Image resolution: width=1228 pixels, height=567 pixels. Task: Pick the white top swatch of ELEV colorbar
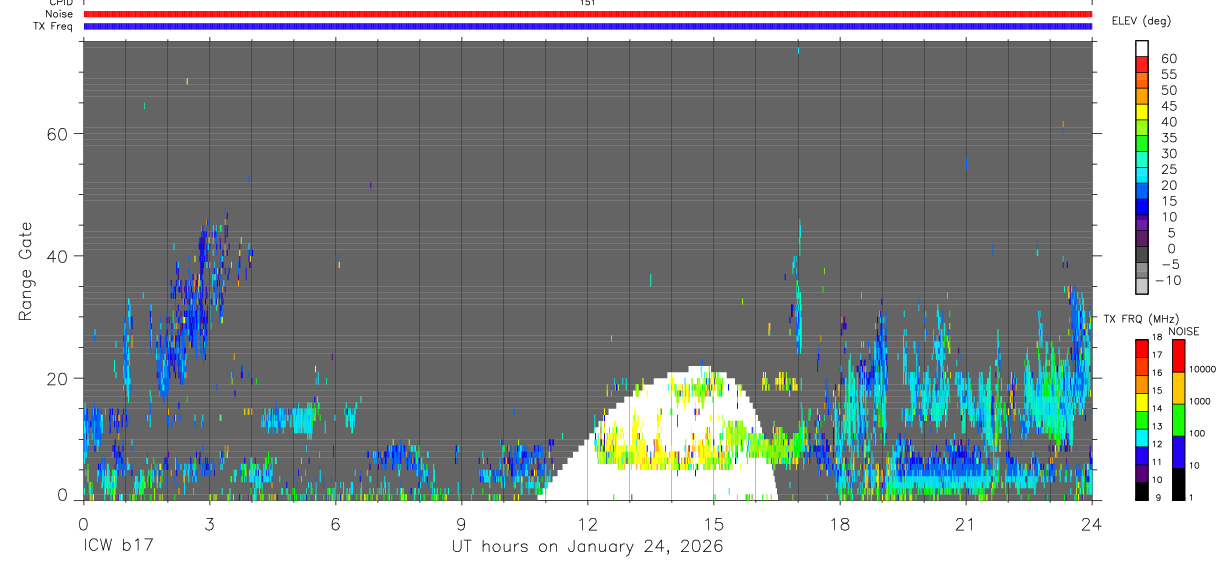coord(1142,48)
